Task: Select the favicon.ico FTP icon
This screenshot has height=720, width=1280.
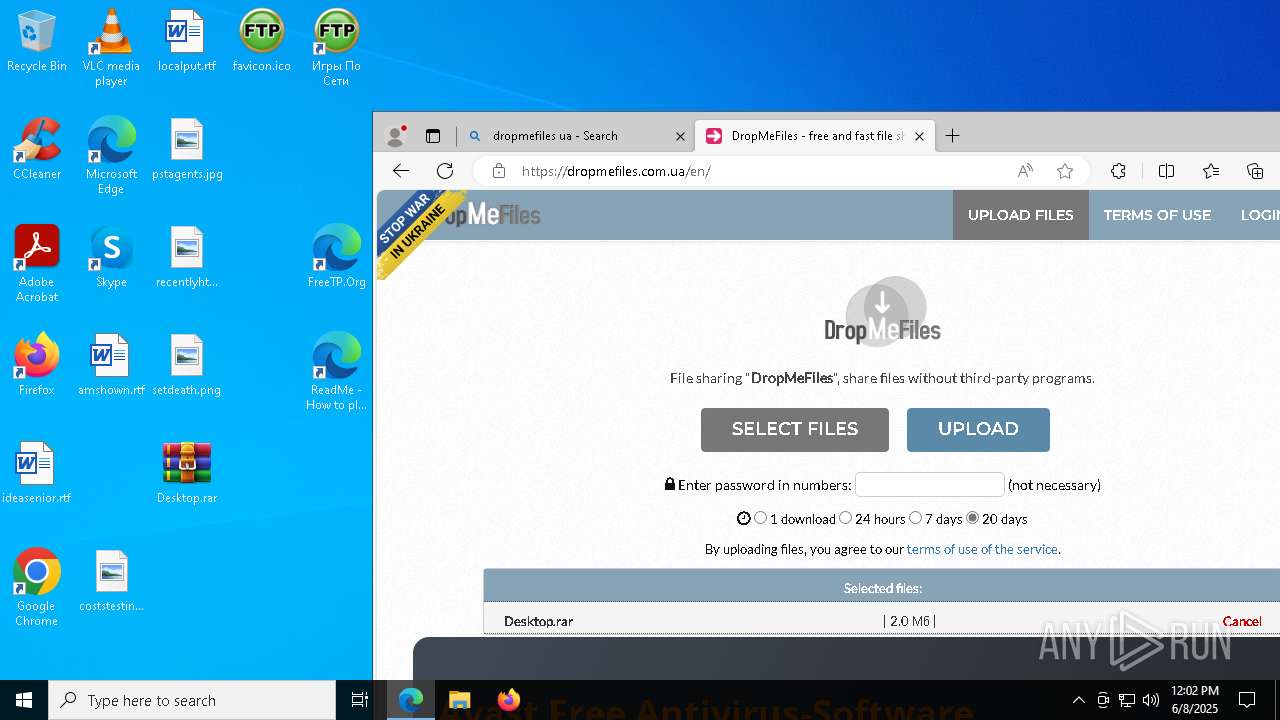Action: pyautogui.click(x=262, y=40)
